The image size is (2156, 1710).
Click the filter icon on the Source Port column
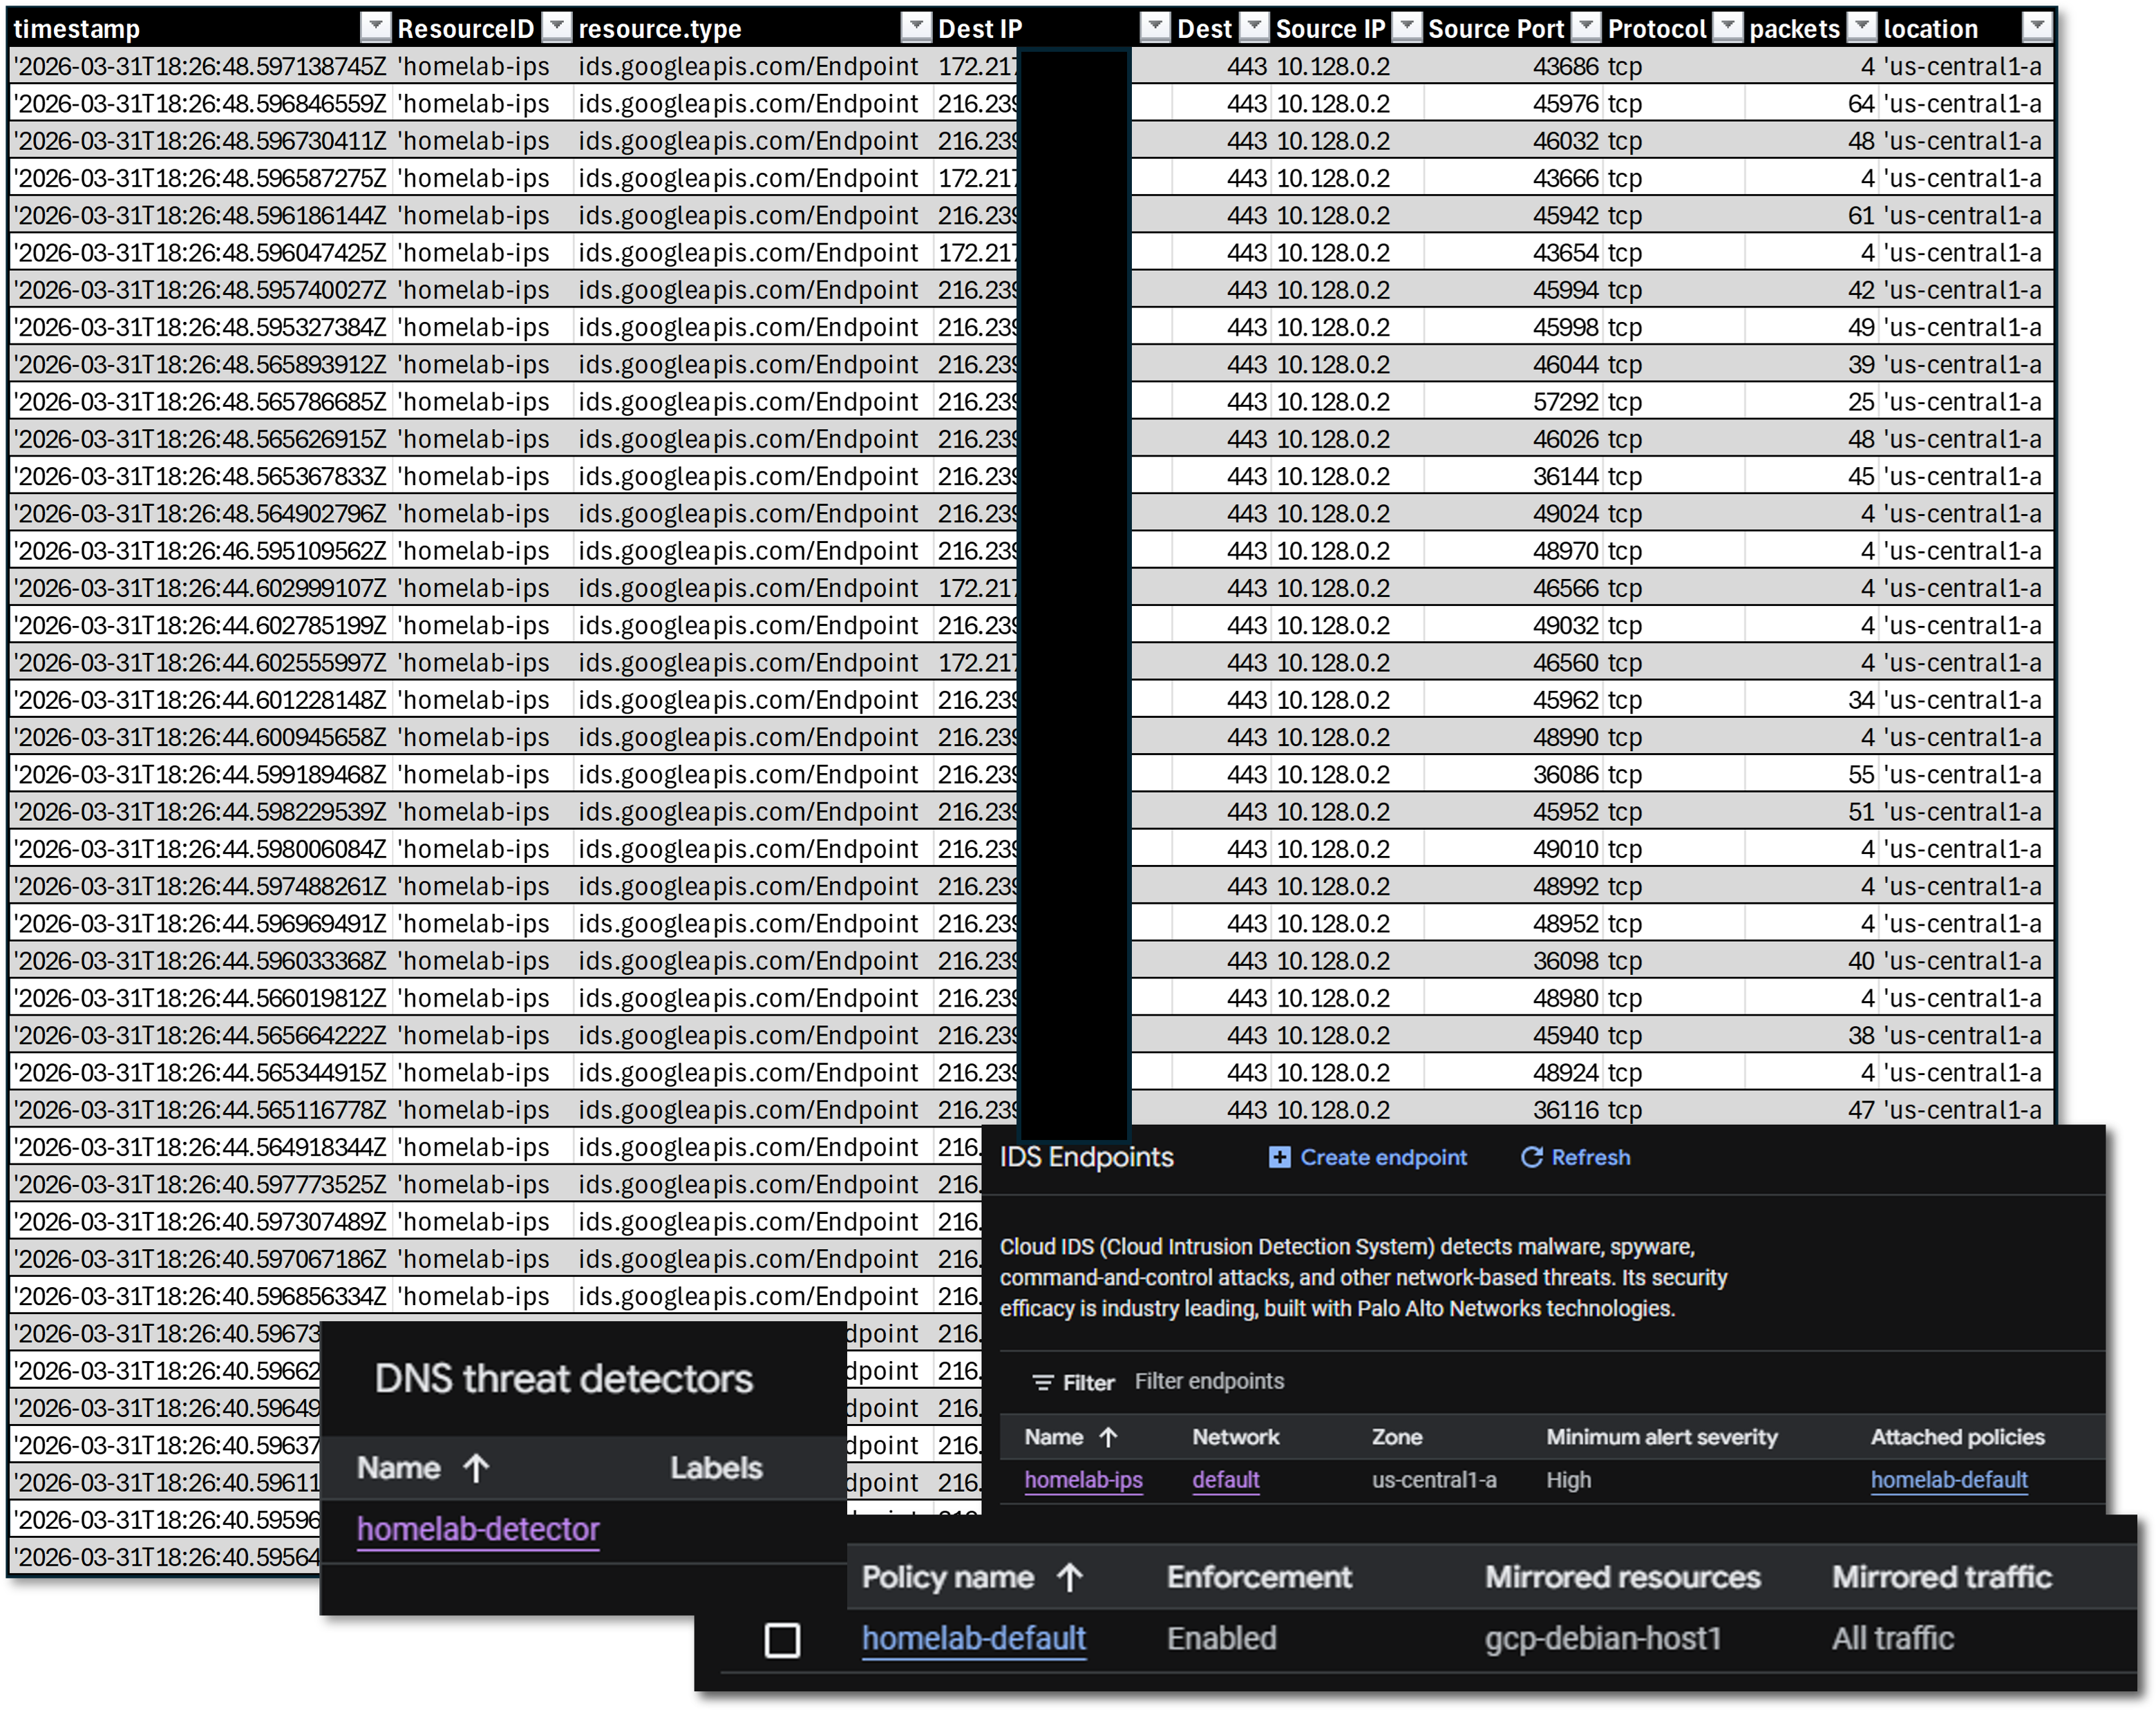[x=1585, y=28]
